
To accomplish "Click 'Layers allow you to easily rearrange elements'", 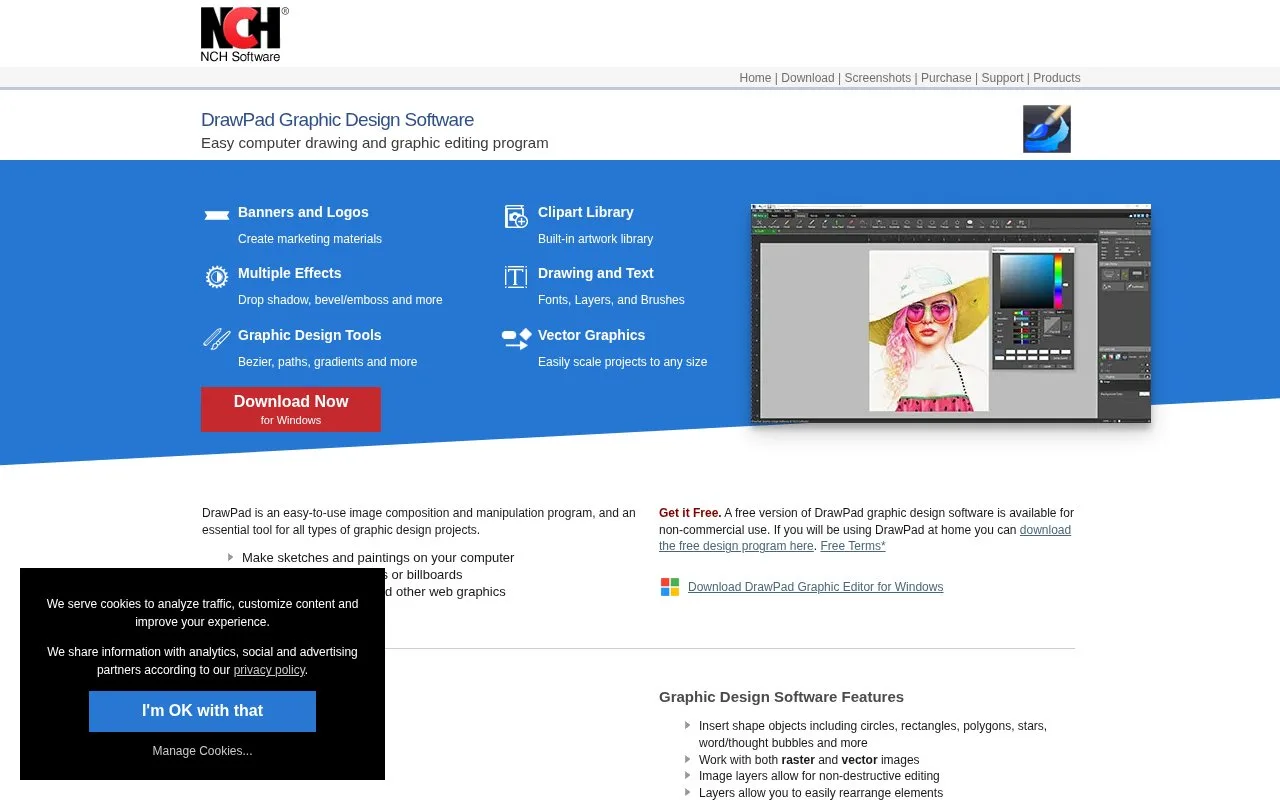I will [821, 793].
